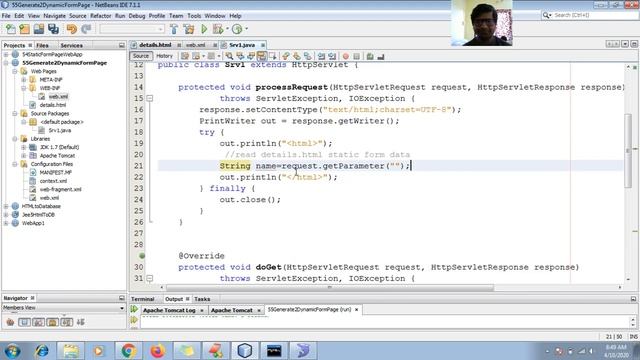Click the Profile Project clock icon
This screenshot has height=360, width=640.
tap(237, 29)
